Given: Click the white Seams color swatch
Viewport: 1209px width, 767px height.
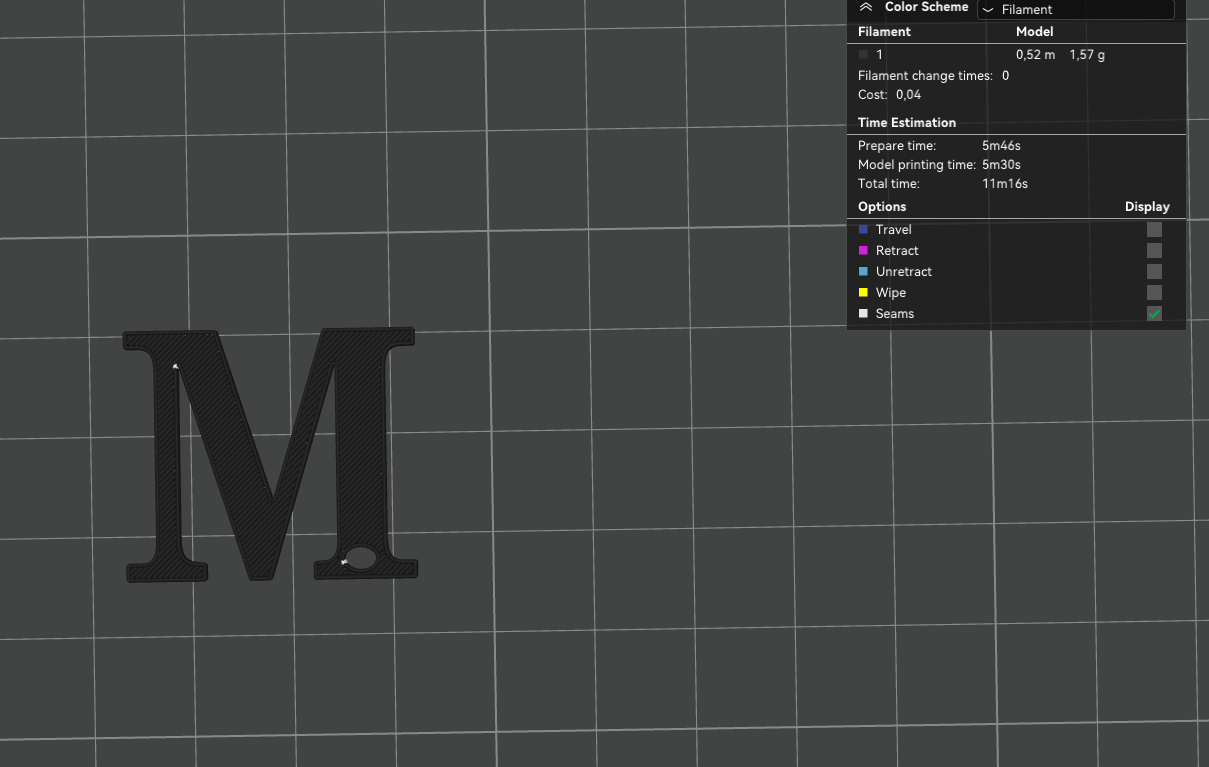Looking at the screenshot, I should click(x=864, y=314).
